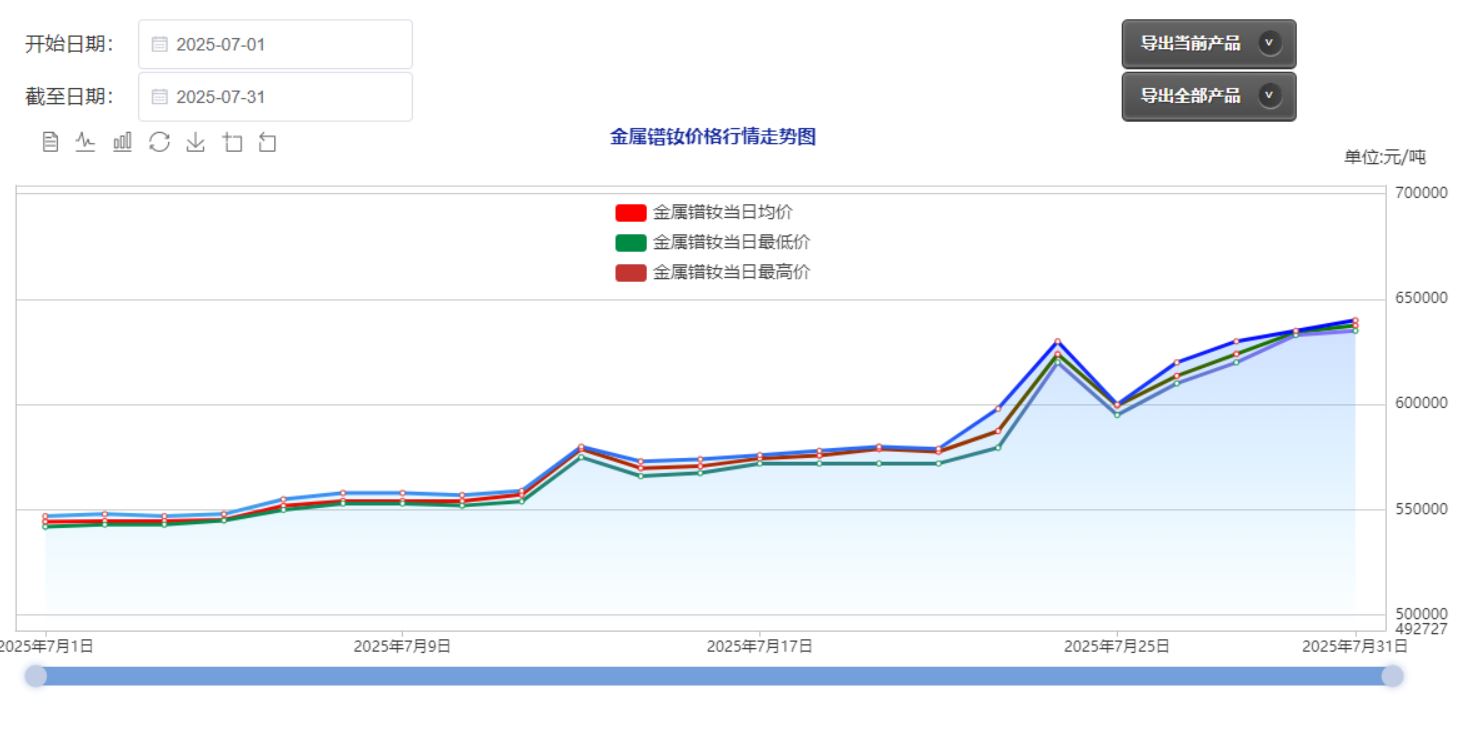Save chart as image download icon
Screen dimensions: 1471x730
tap(196, 142)
